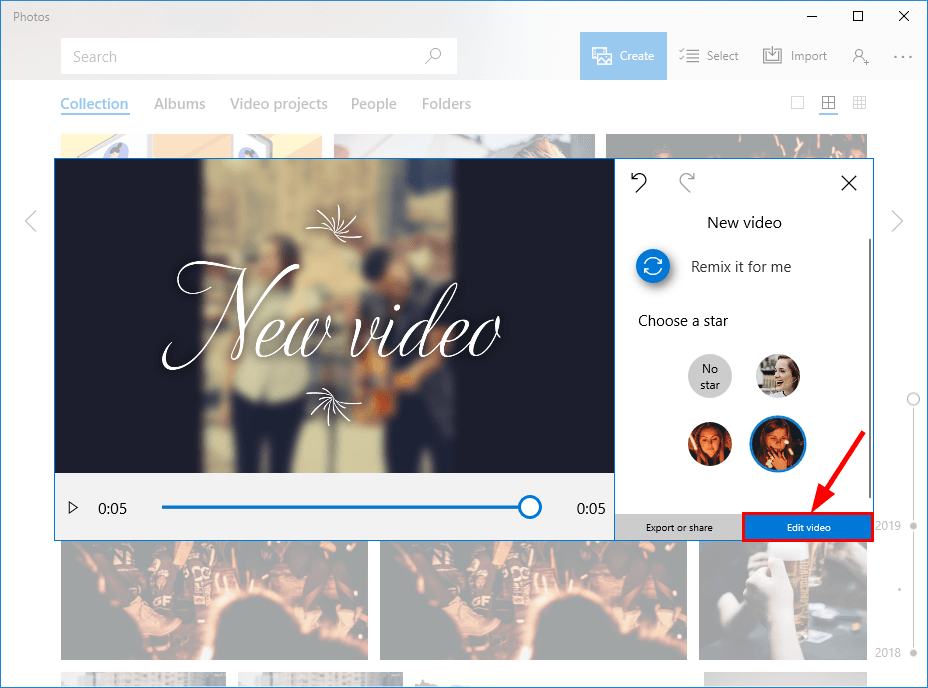Viewport: 928px width, 688px height.
Task: Select the large single-tile view icon
Action: click(x=797, y=102)
